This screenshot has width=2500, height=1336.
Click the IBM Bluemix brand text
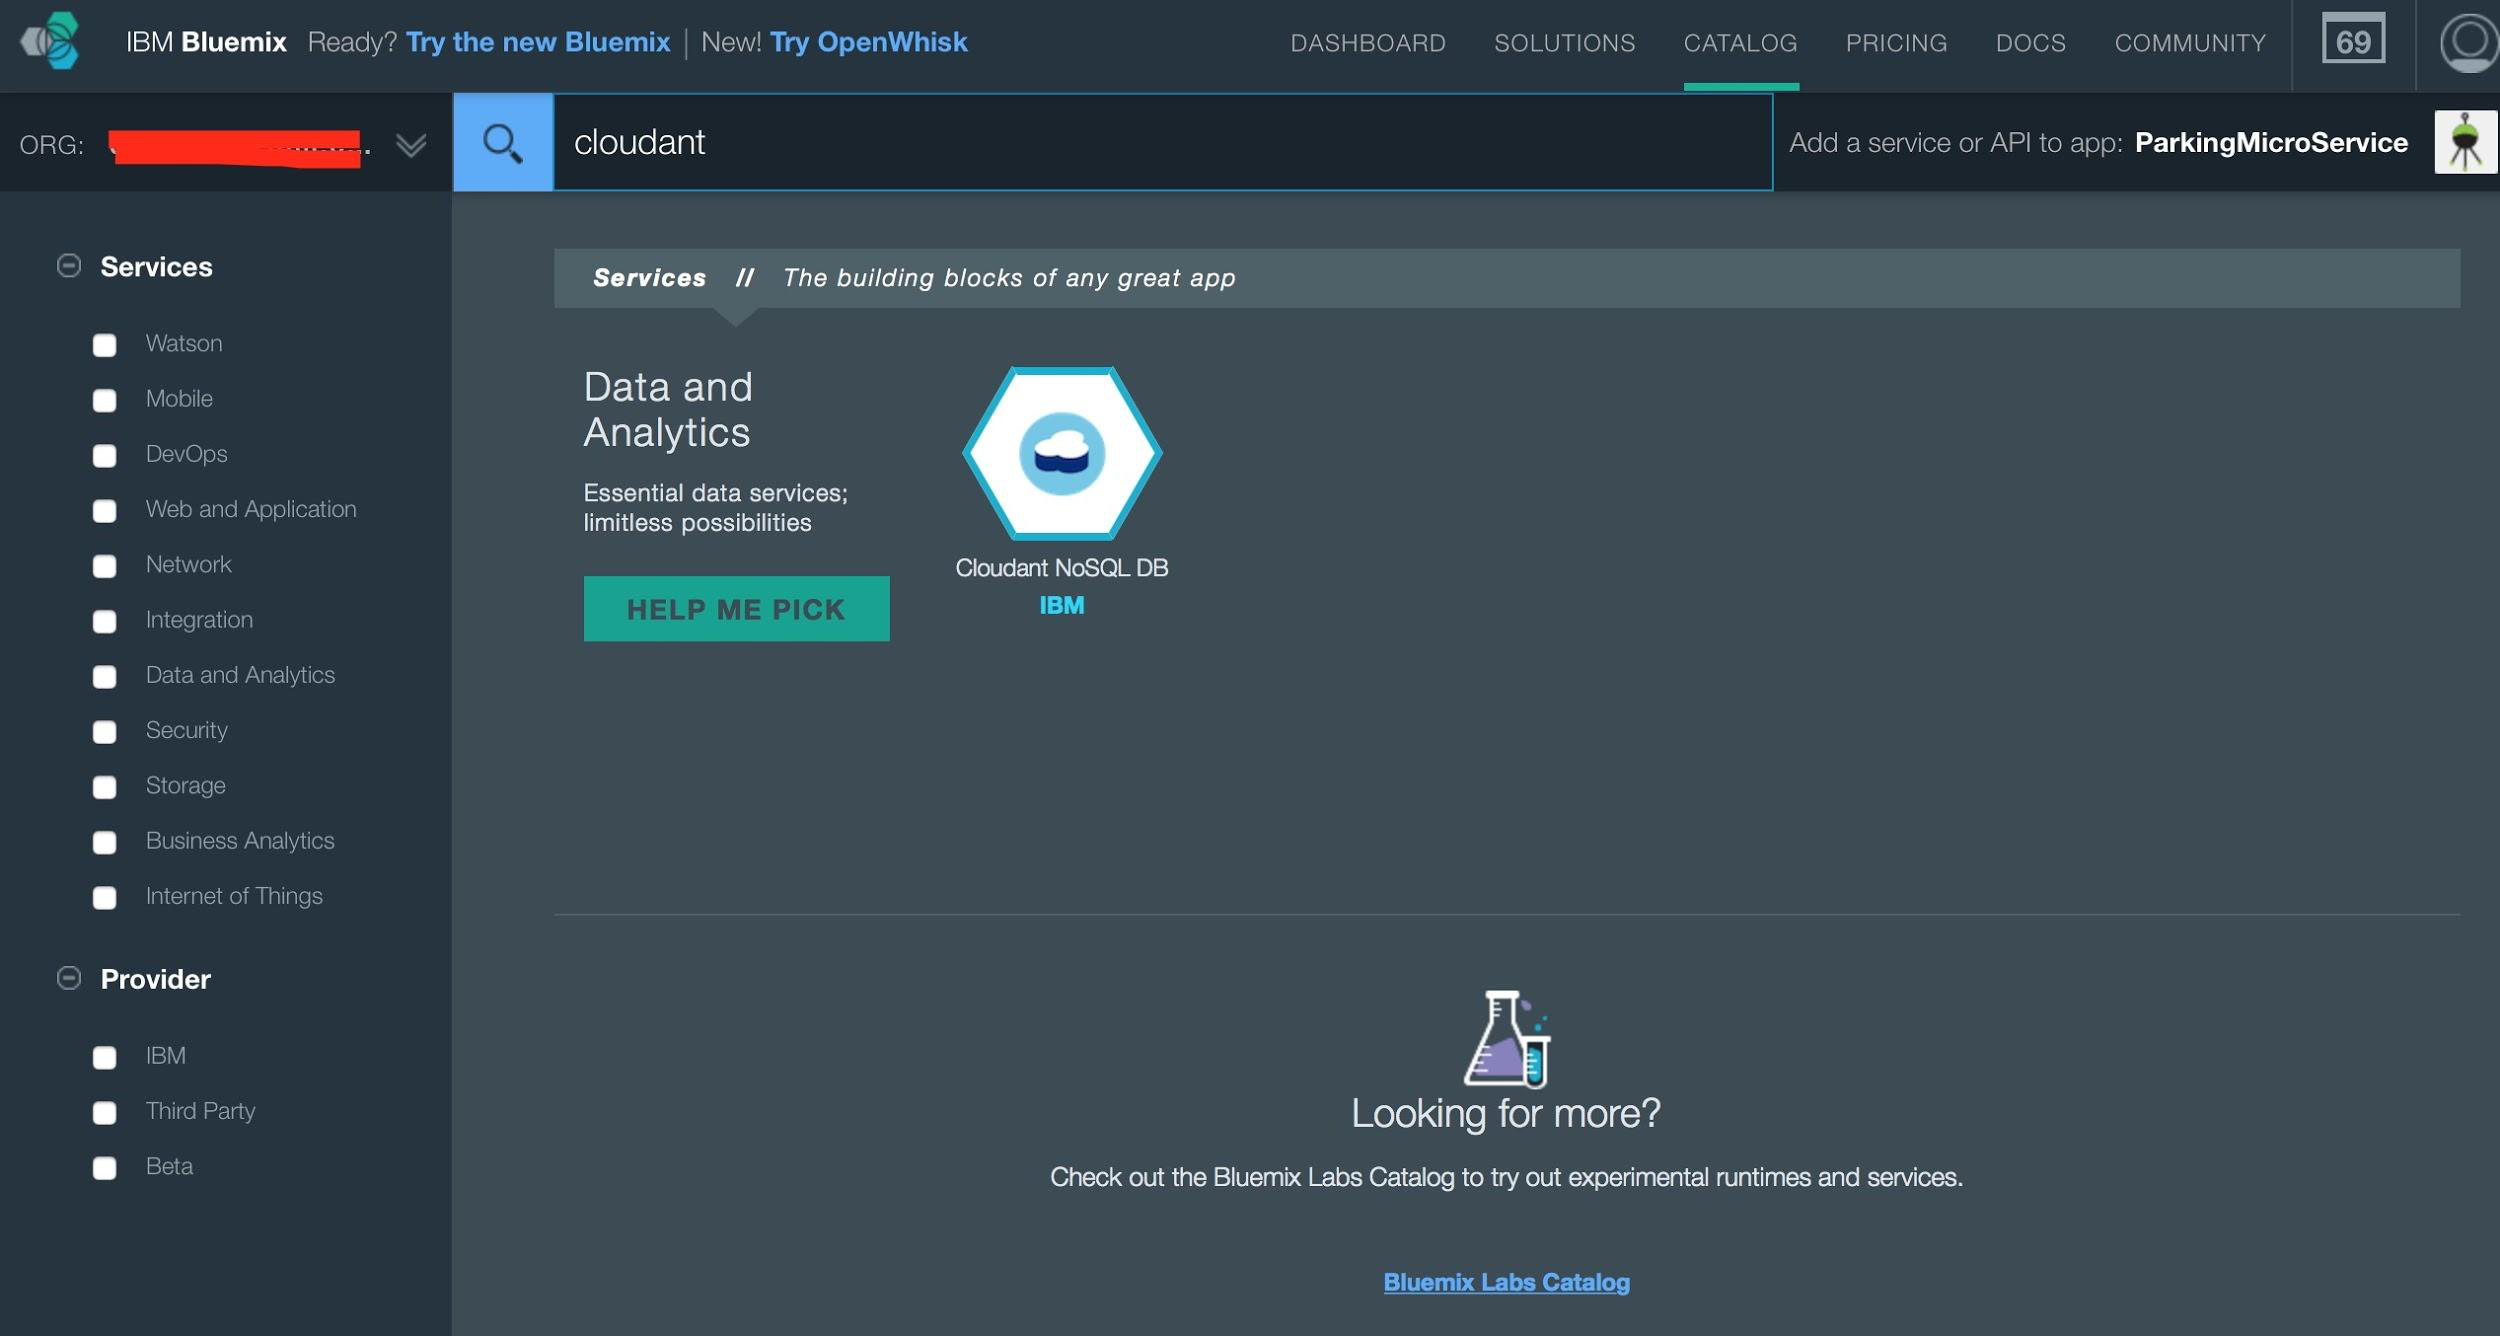pyautogui.click(x=206, y=42)
